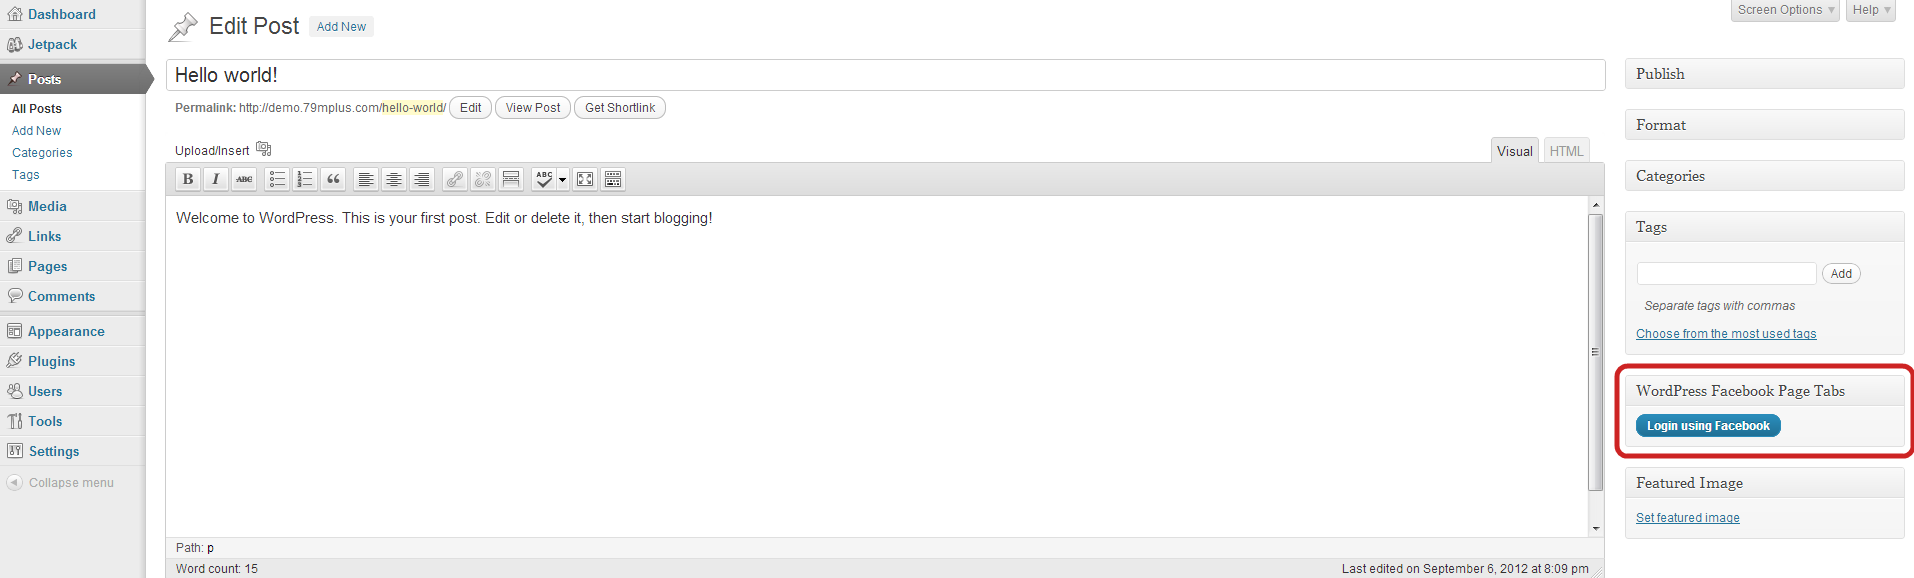This screenshot has width=1914, height=578.
Task: Show the kitchen sink toolbar row
Action: pos(613,179)
